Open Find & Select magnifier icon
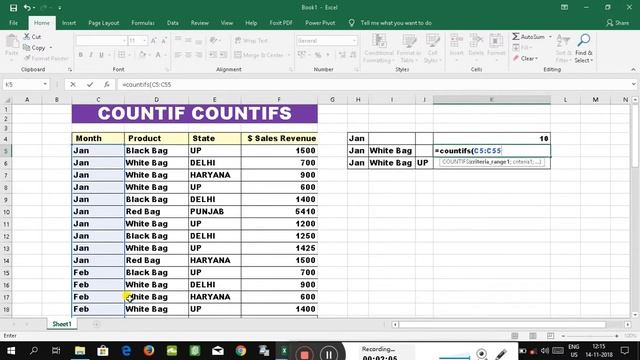 (x=584, y=41)
